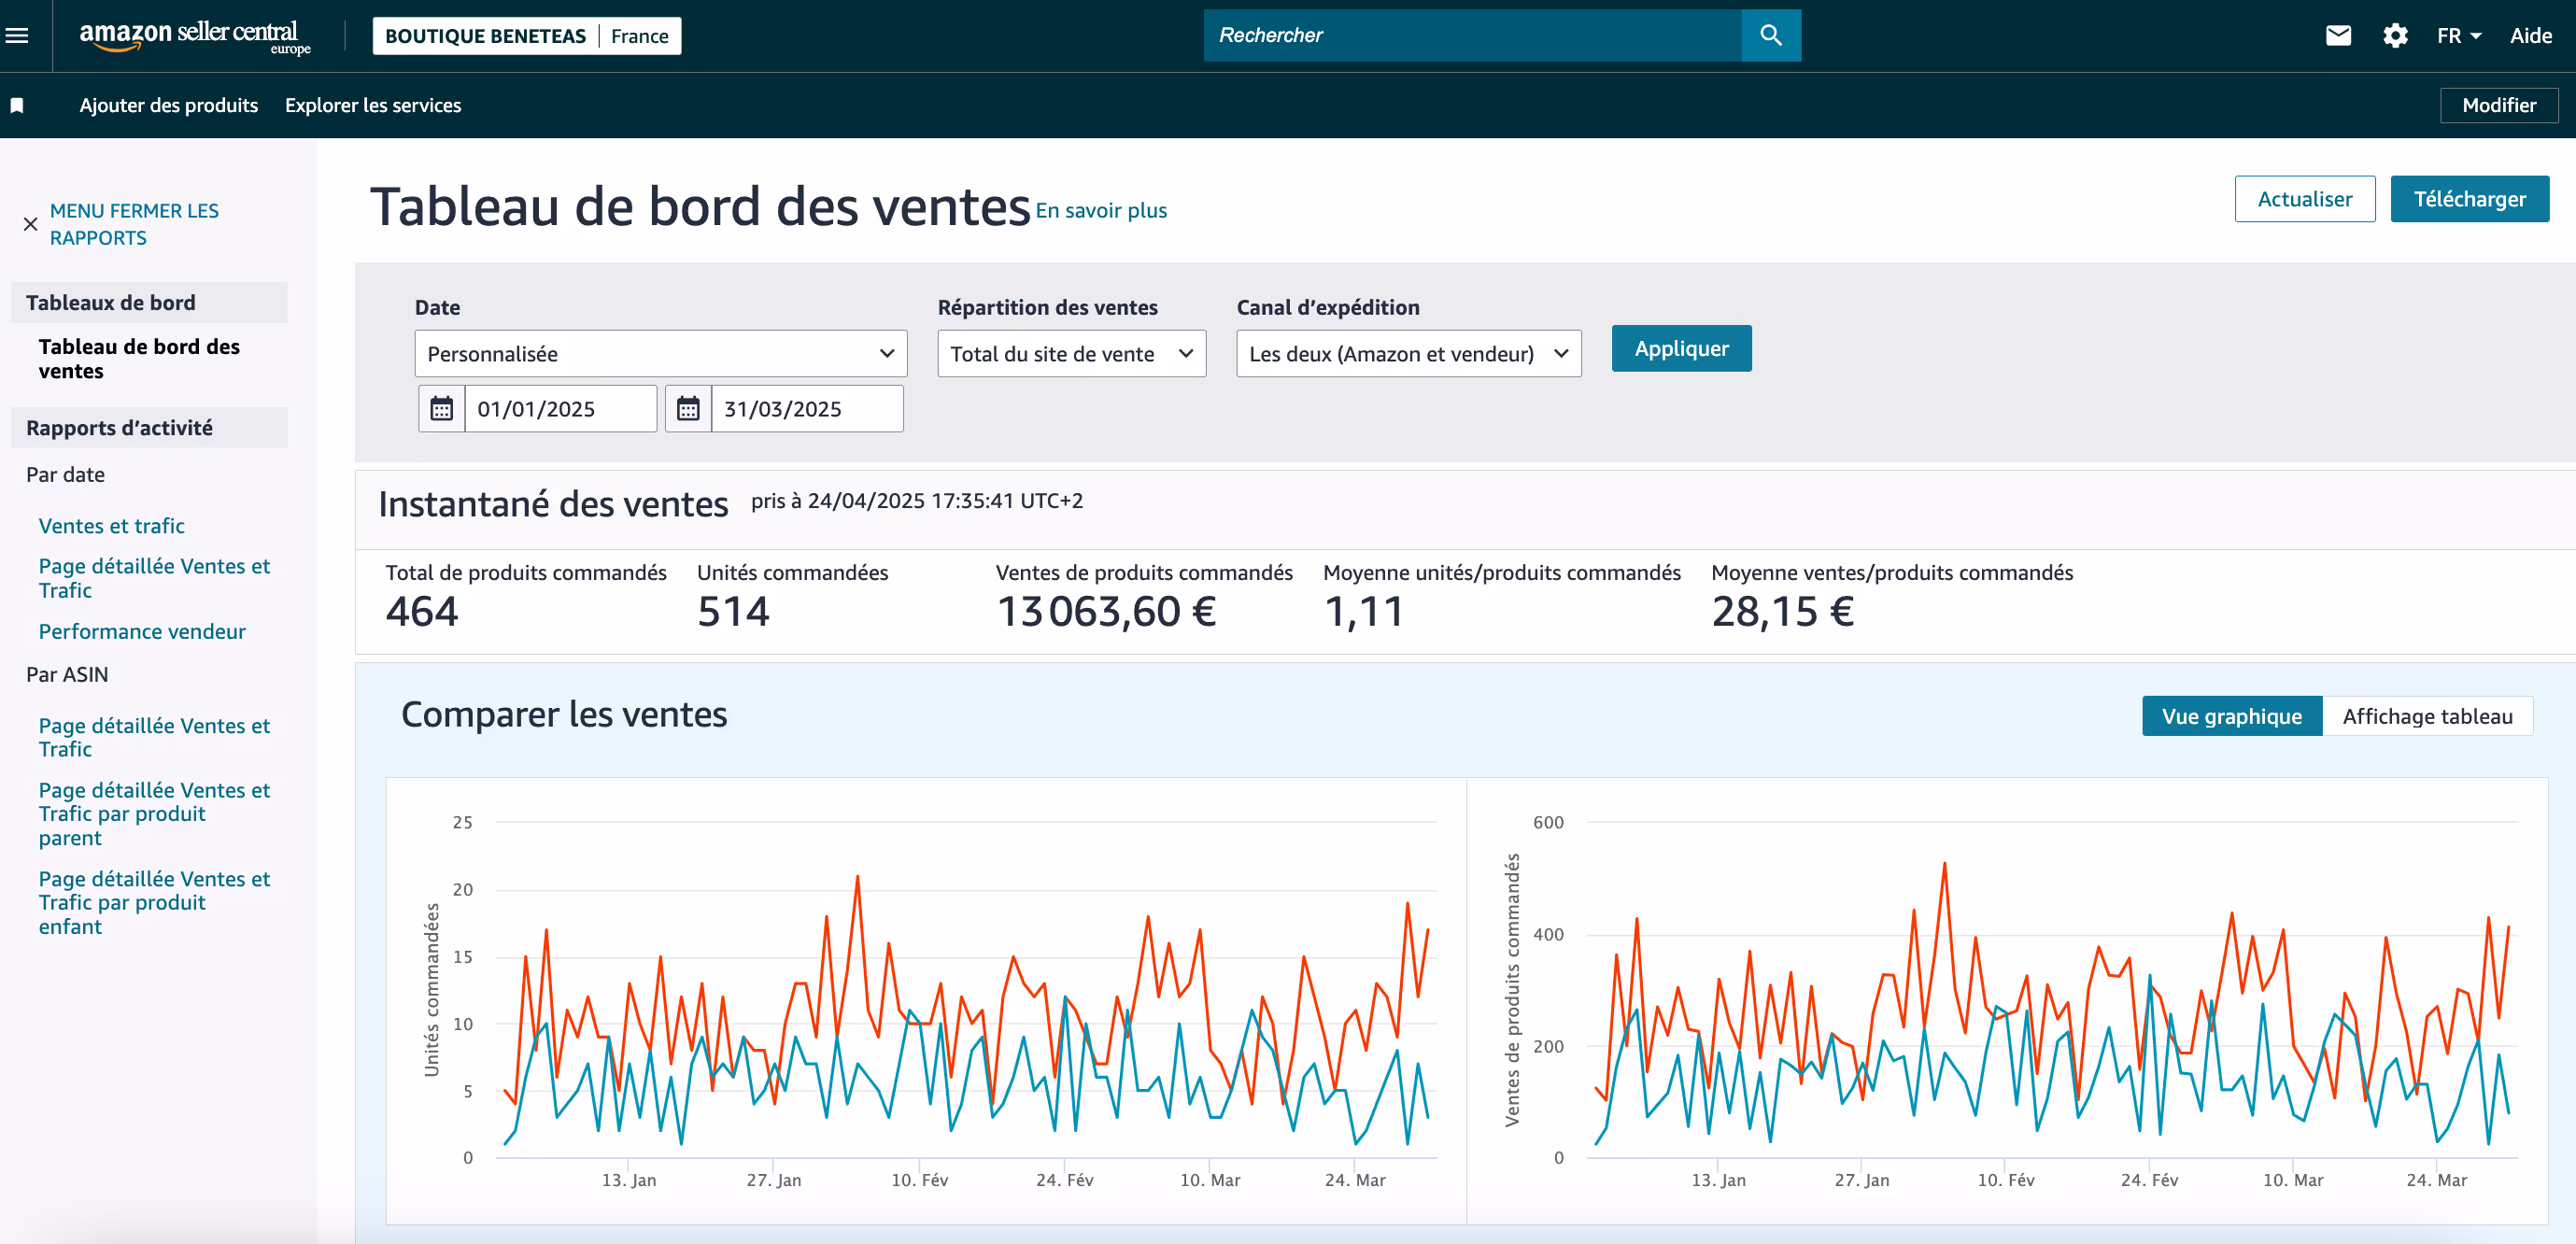The width and height of the screenshot is (2576, 1244).
Task: Click the start date calendar icon
Action: [441, 409]
